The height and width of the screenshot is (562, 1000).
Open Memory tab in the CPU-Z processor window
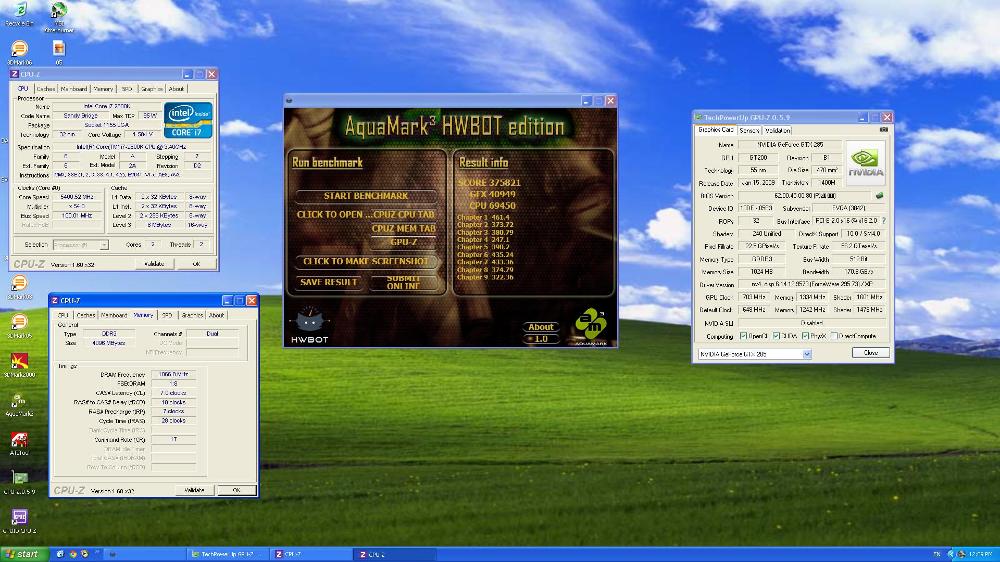pyautogui.click(x=103, y=89)
